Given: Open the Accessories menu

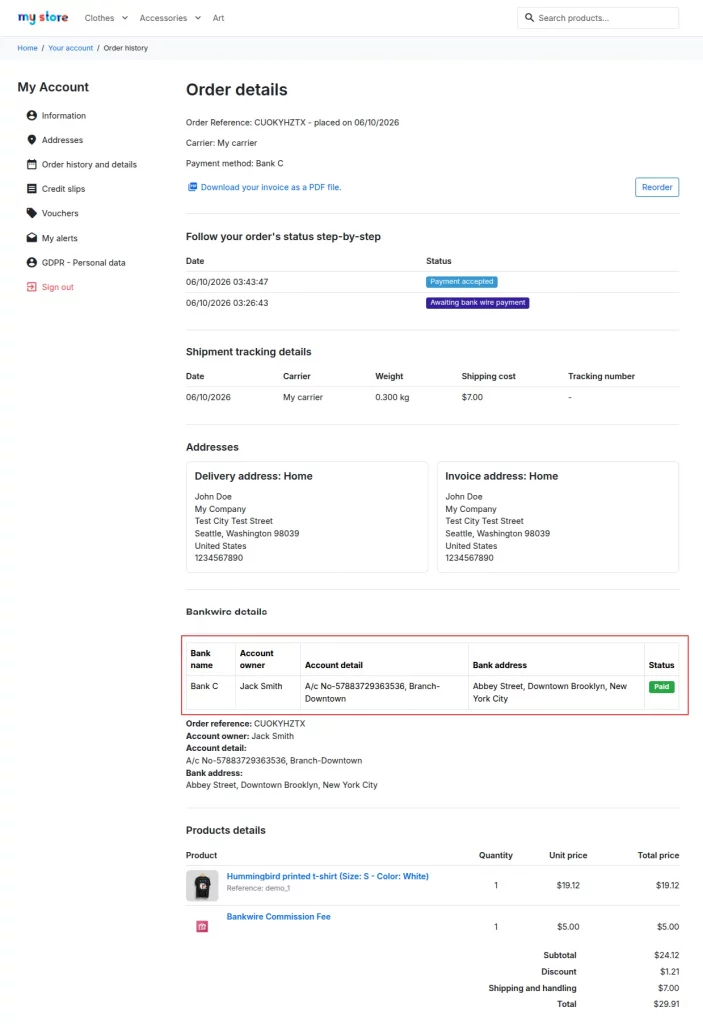Looking at the screenshot, I should [x=163, y=18].
